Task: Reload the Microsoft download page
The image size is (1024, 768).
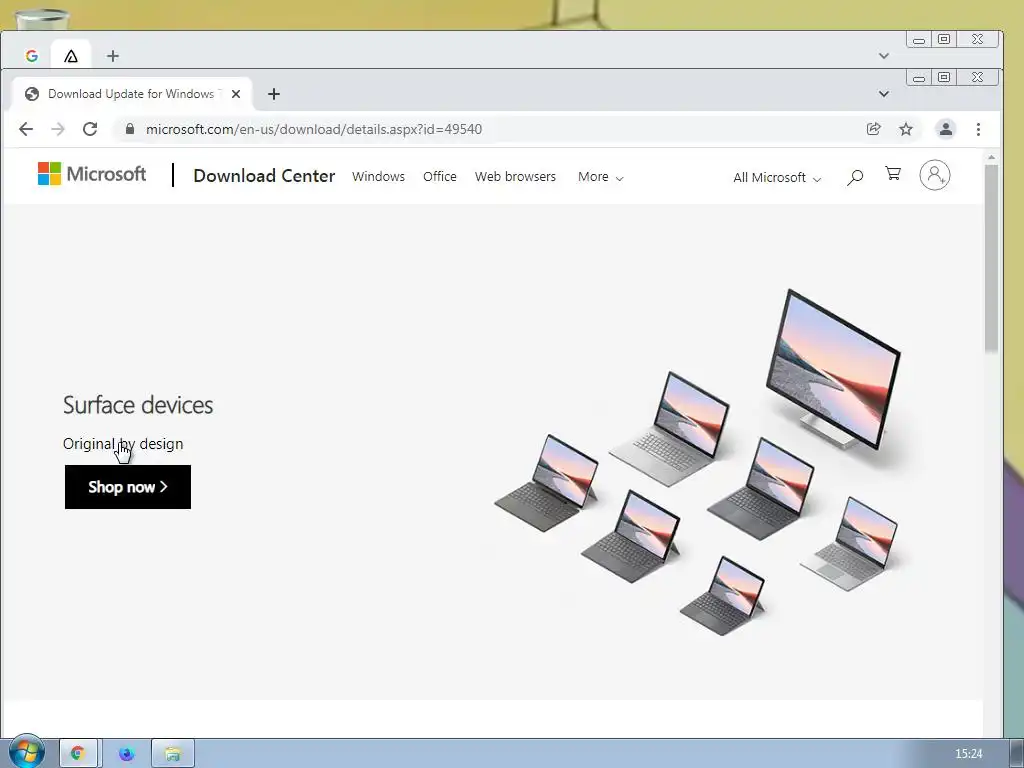Action: [x=90, y=129]
